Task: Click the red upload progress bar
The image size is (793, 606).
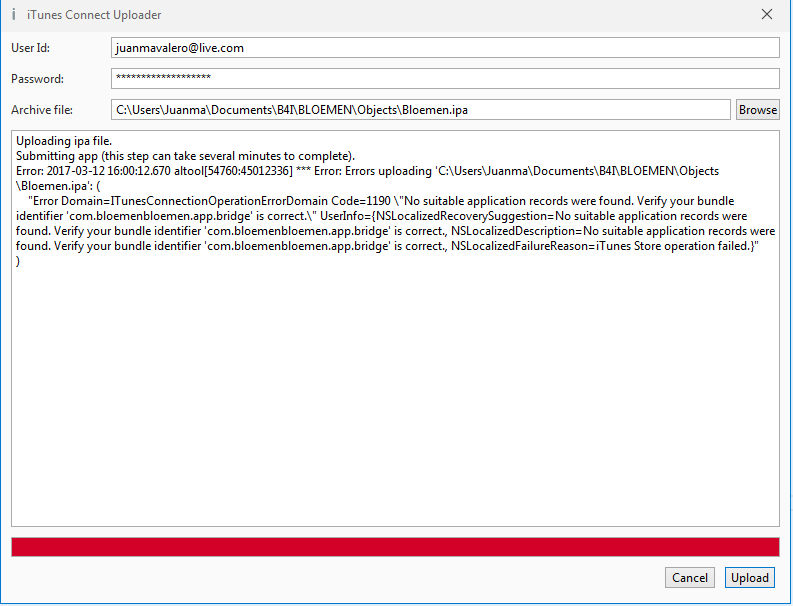Action: point(395,547)
